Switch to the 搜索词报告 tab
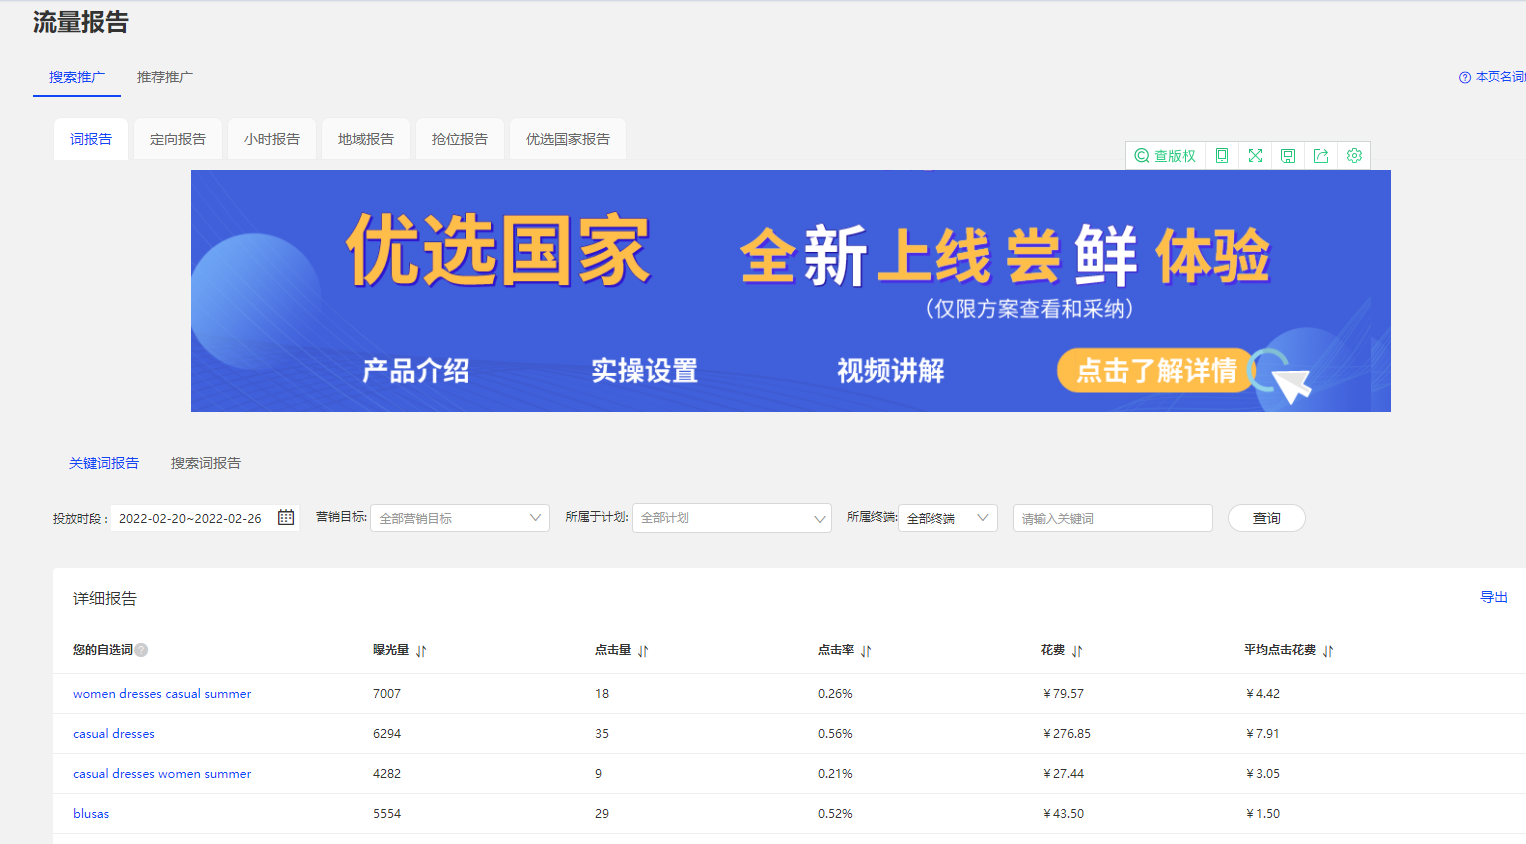1526x844 pixels. point(205,462)
